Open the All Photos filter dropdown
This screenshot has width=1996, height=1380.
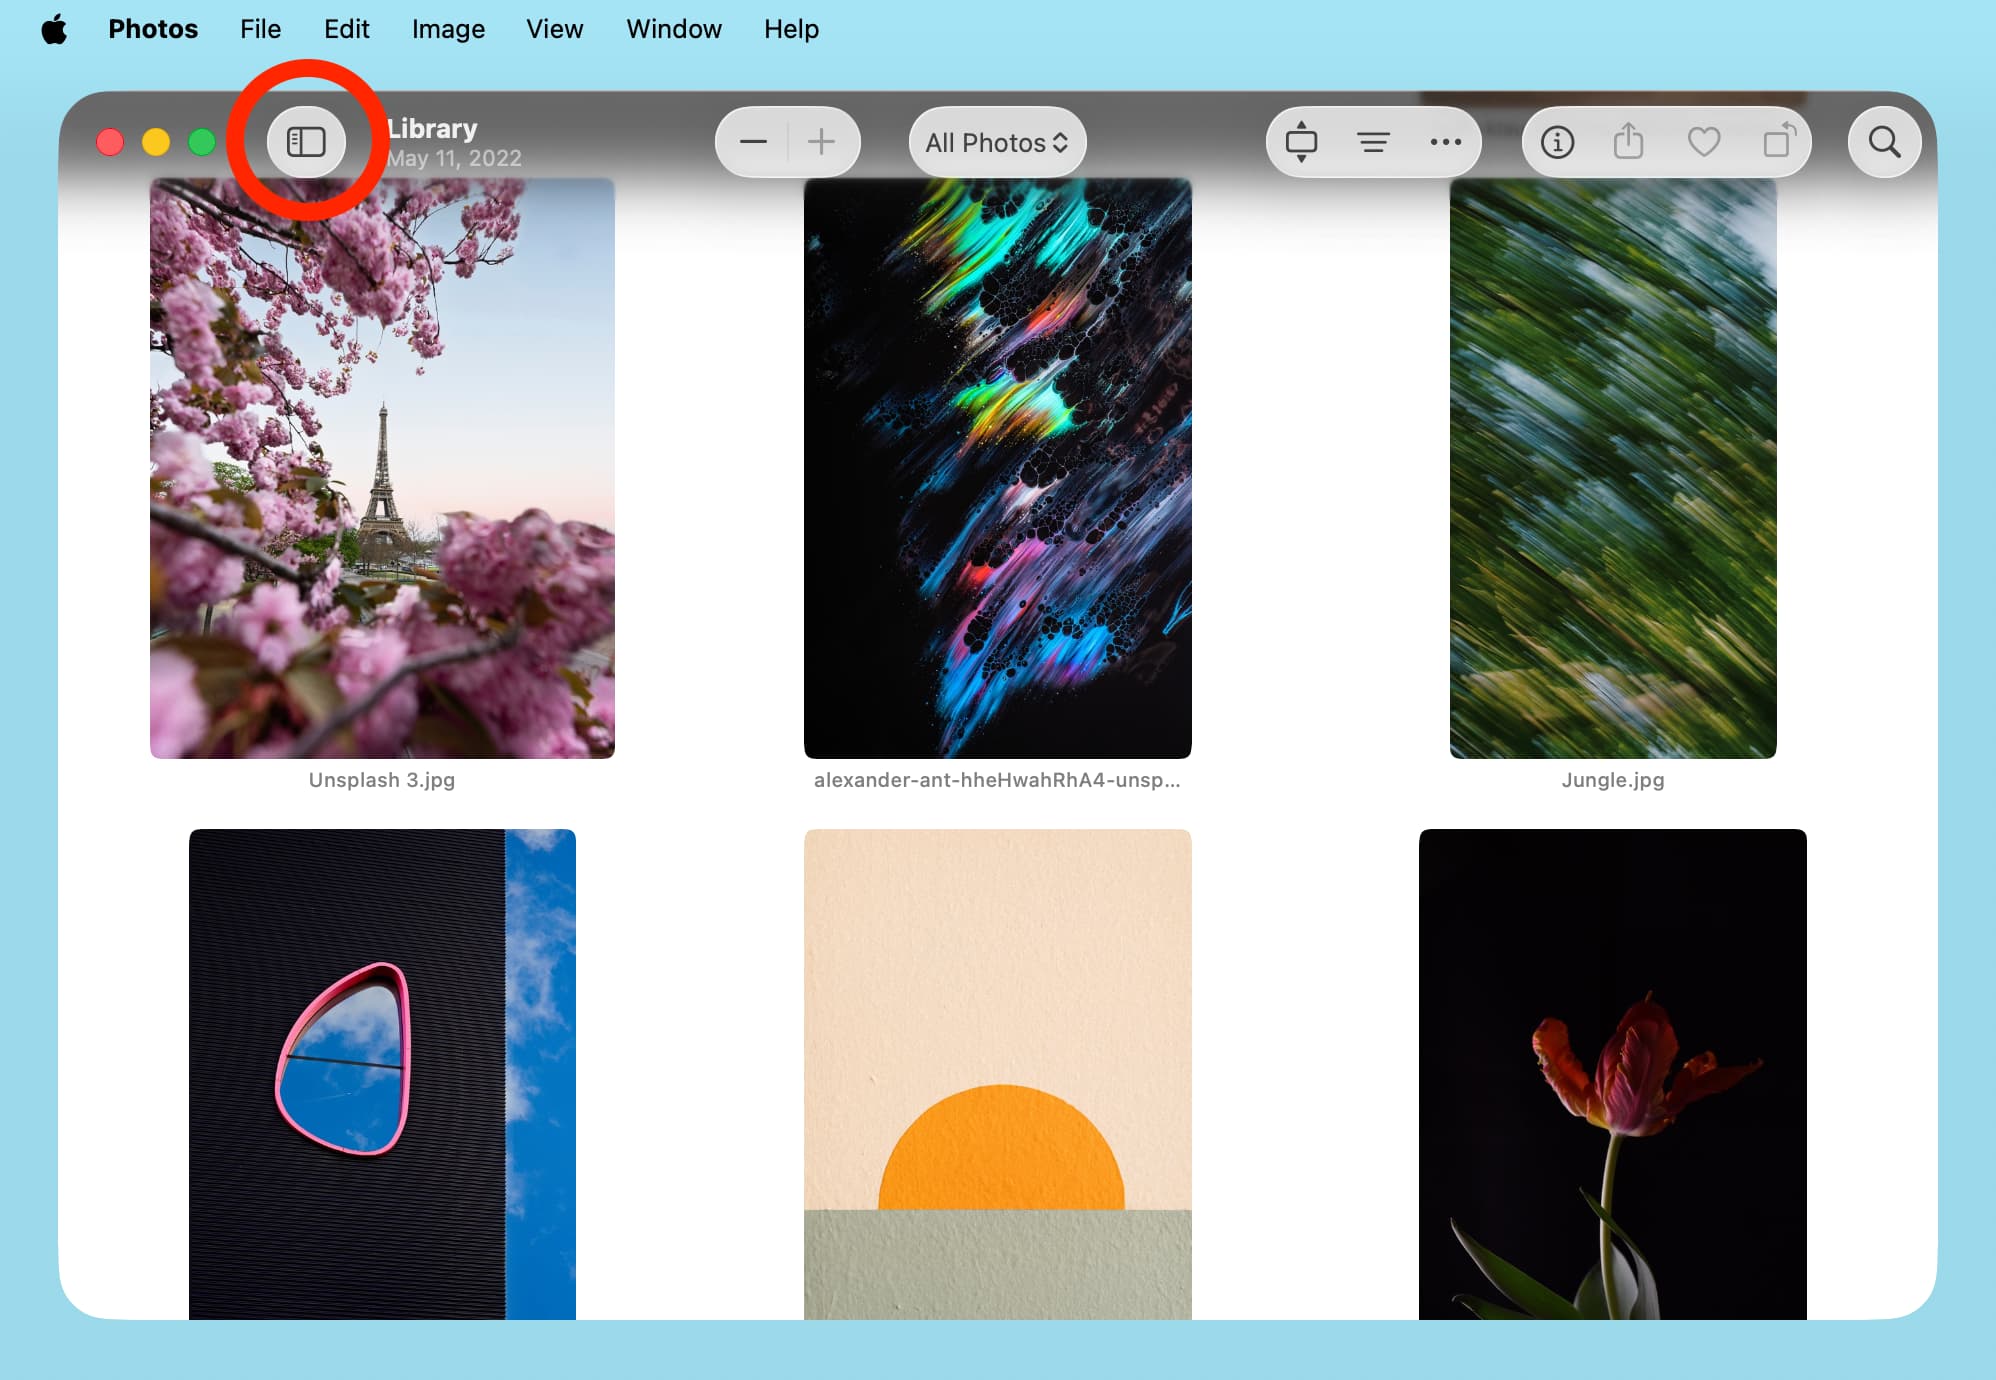click(x=997, y=142)
